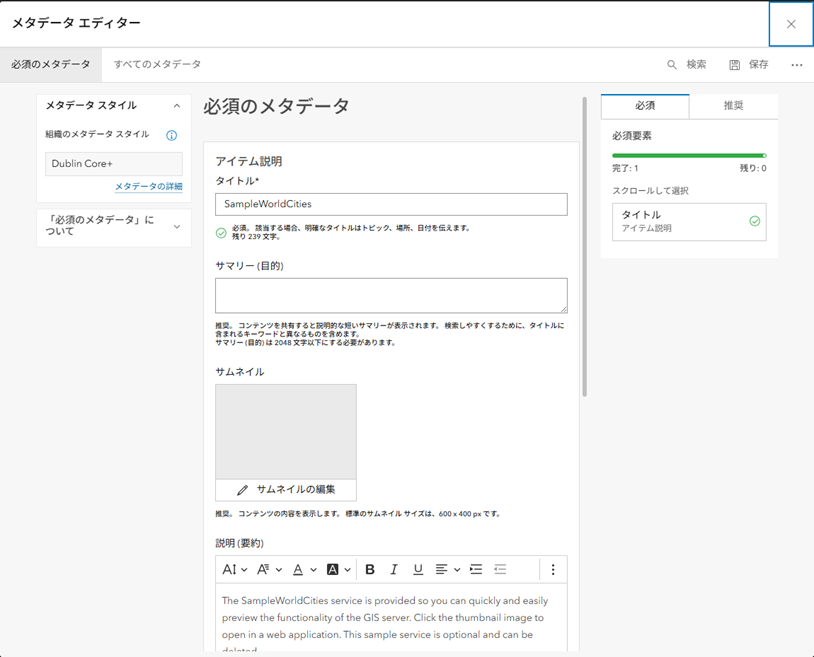Toggle bold formatting

pos(370,569)
